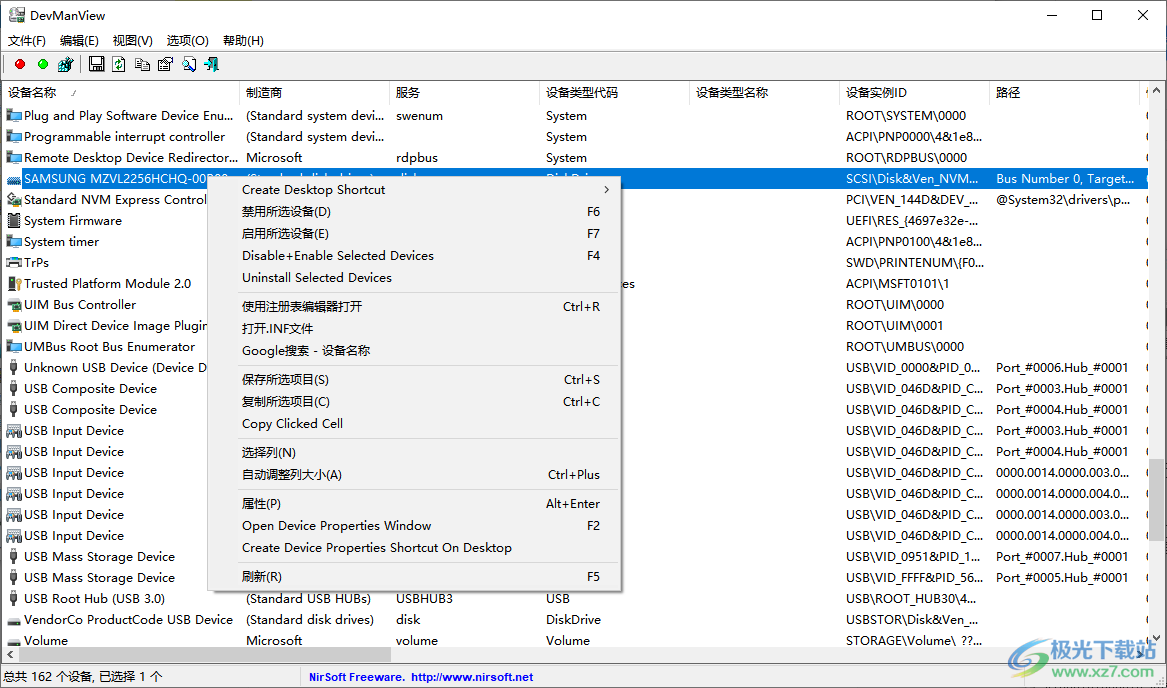Find a device with the magnifier icon
The image size is (1167, 688).
[x=188, y=64]
